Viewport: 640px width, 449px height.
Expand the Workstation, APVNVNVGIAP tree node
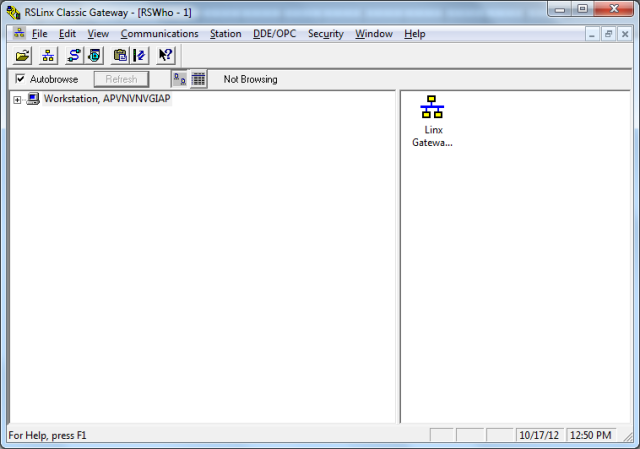tap(17, 100)
